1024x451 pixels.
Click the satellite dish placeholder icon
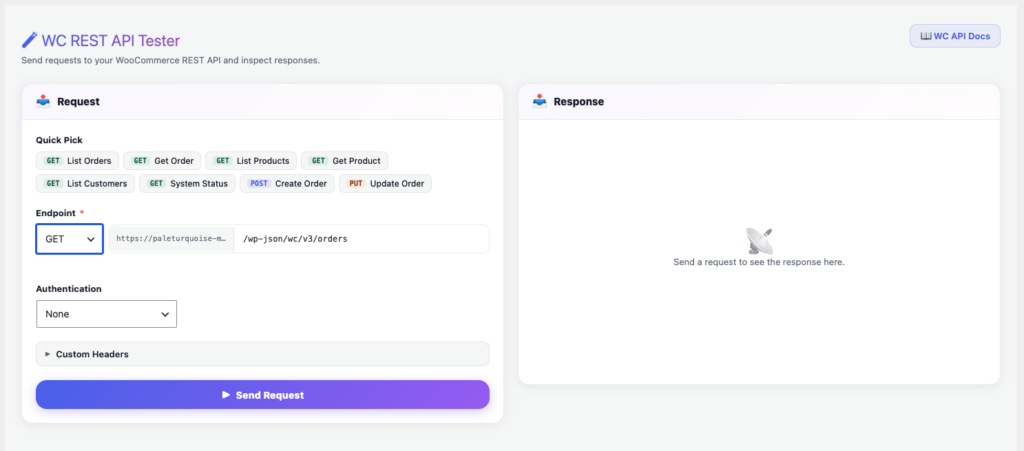coord(759,241)
